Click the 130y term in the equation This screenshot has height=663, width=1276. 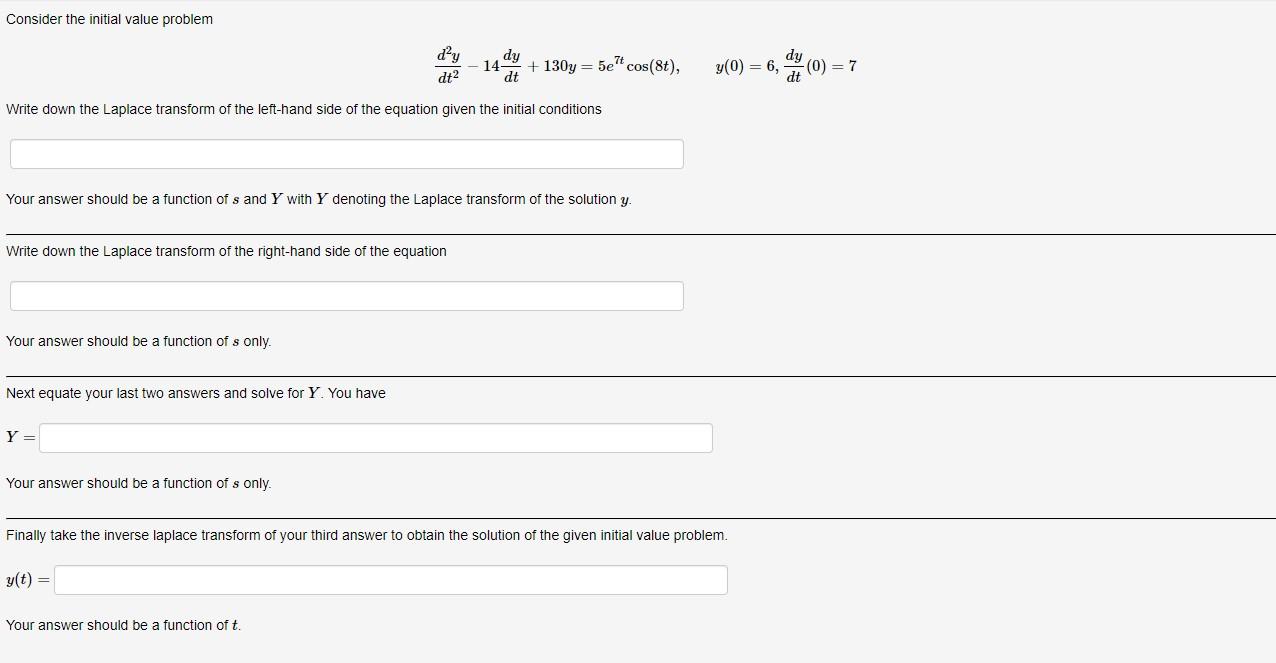point(560,63)
